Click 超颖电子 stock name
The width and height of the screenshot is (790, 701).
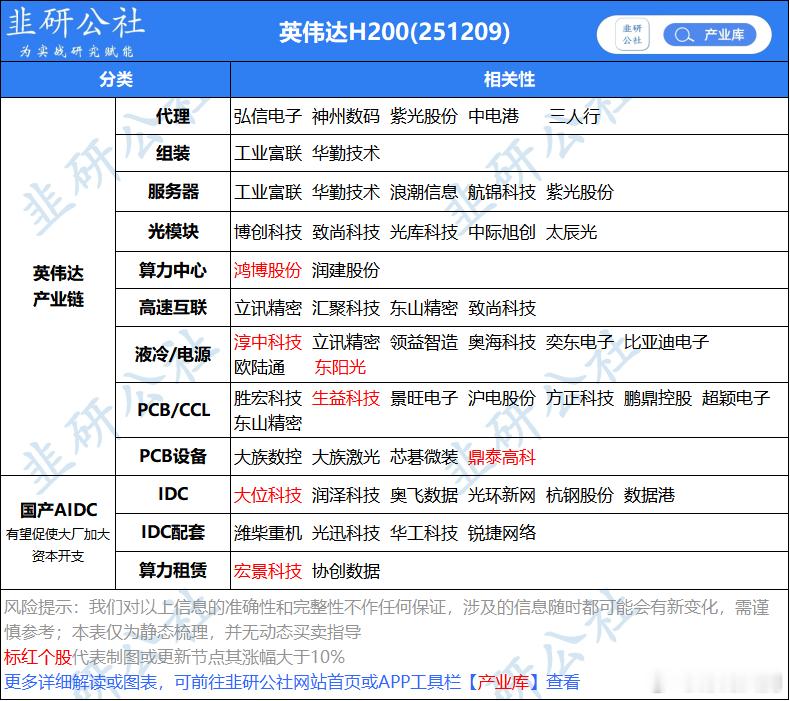click(x=736, y=398)
